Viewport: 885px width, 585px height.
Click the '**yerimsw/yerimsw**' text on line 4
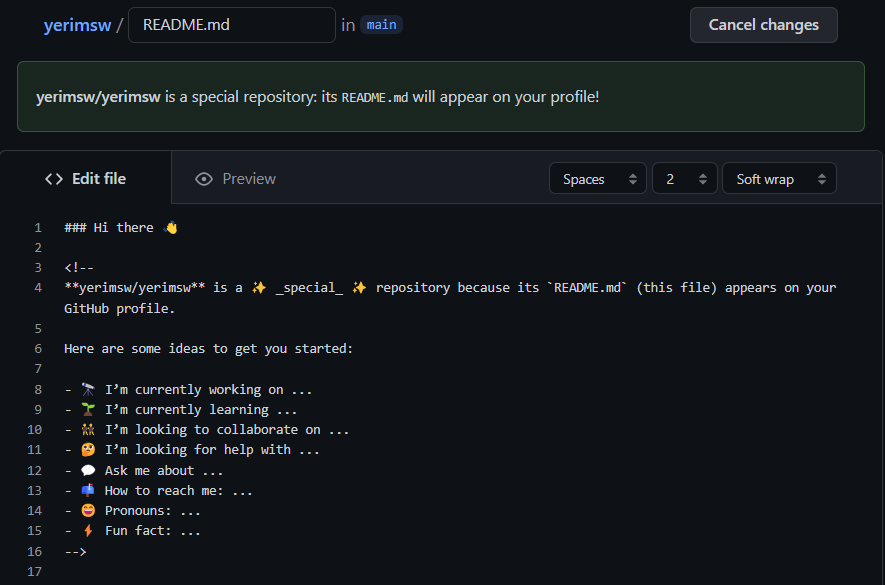pos(134,288)
